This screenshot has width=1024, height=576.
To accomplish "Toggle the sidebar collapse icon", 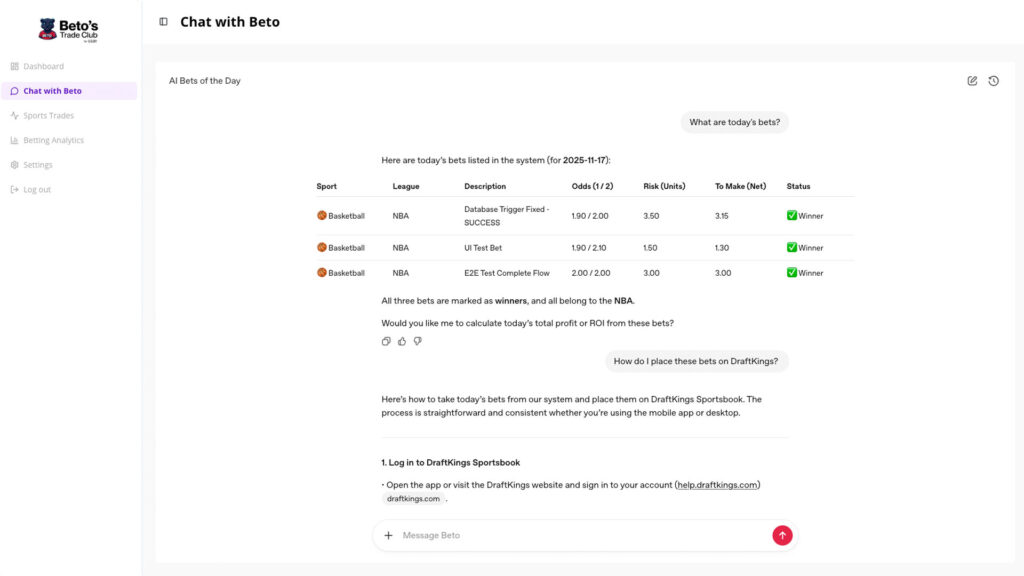I will tap(163, 22).
